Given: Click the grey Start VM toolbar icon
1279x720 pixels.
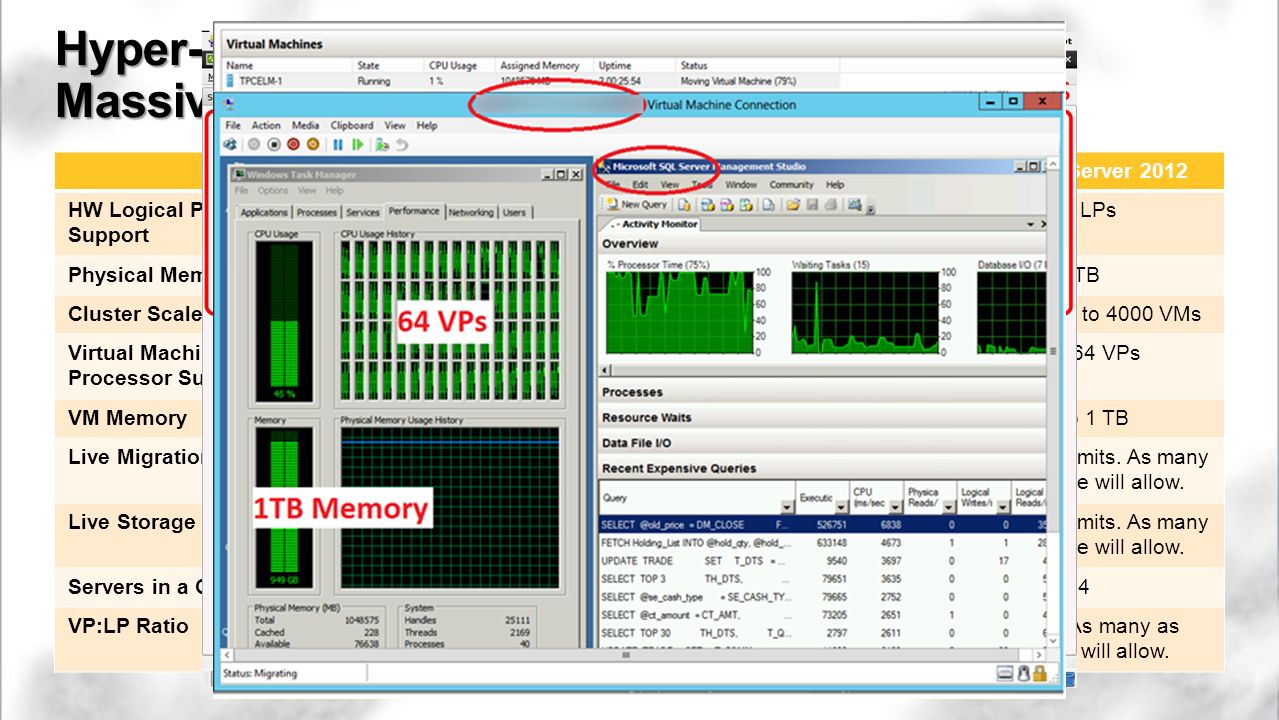Looking at the screenshot, I should tap(254, 144).
